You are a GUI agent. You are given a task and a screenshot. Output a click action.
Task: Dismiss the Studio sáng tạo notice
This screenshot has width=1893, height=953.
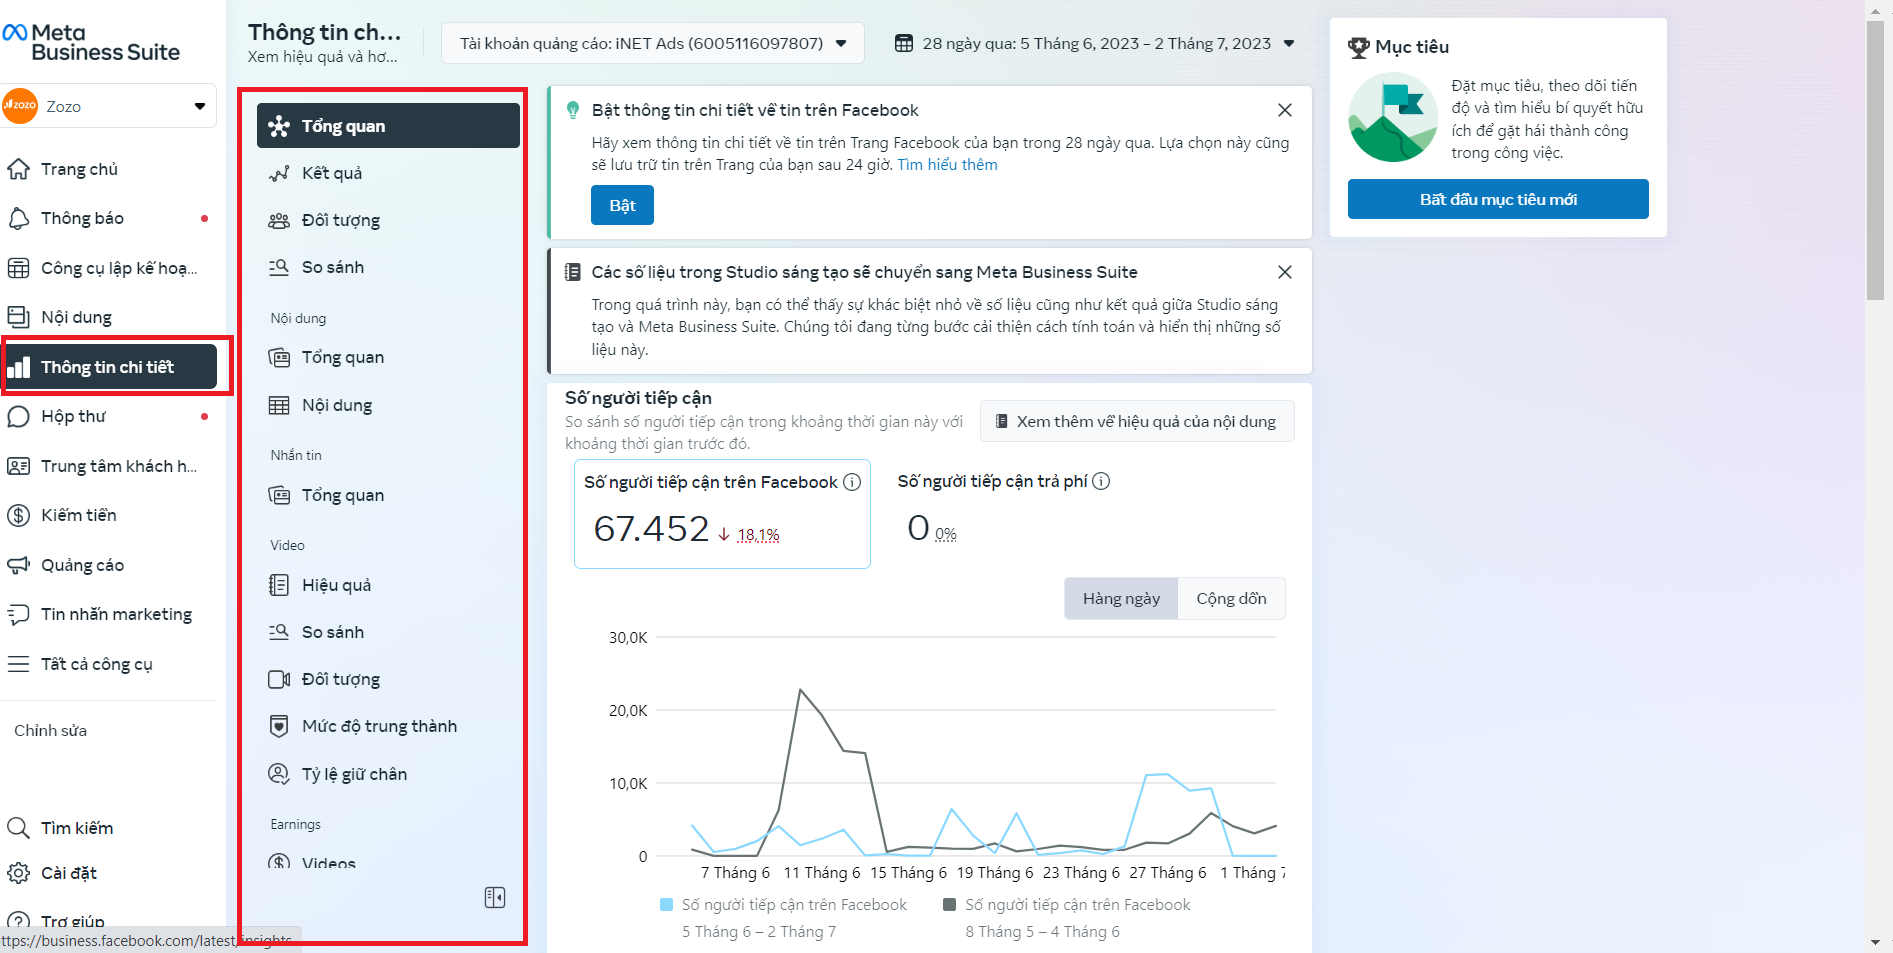click(1285, 272)
